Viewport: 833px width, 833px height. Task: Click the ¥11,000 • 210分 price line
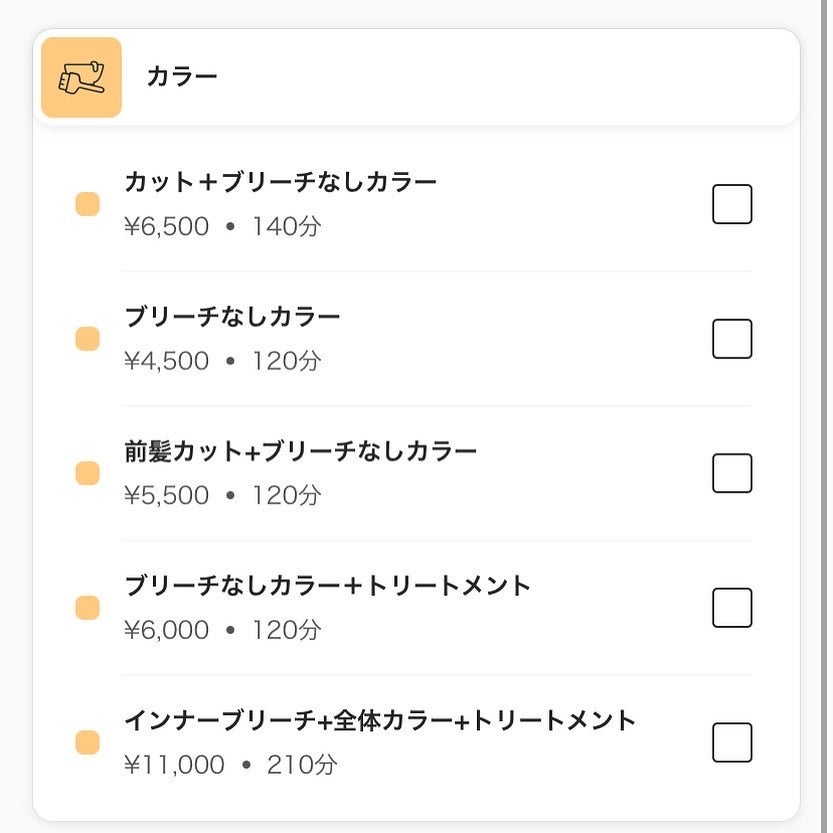pos(231,766)
